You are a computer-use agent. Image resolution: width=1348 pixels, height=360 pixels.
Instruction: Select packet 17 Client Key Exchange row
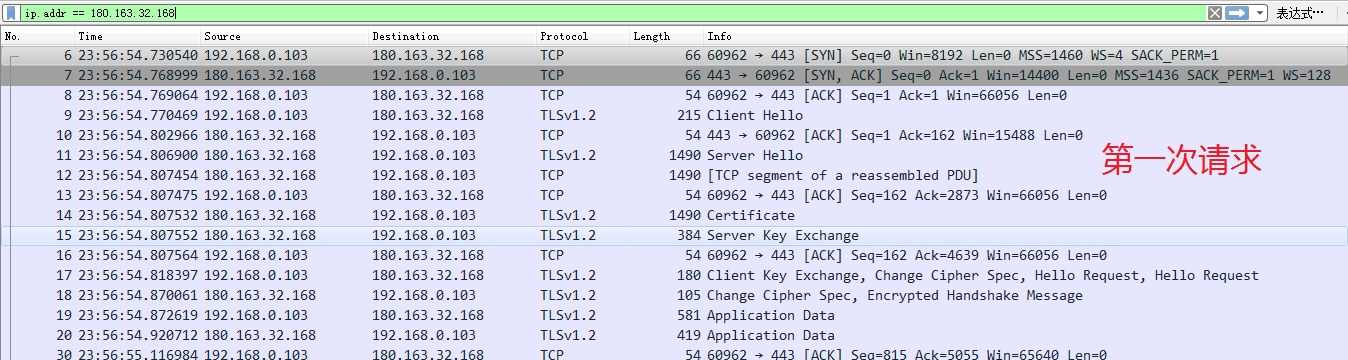[x=674, y=275]
